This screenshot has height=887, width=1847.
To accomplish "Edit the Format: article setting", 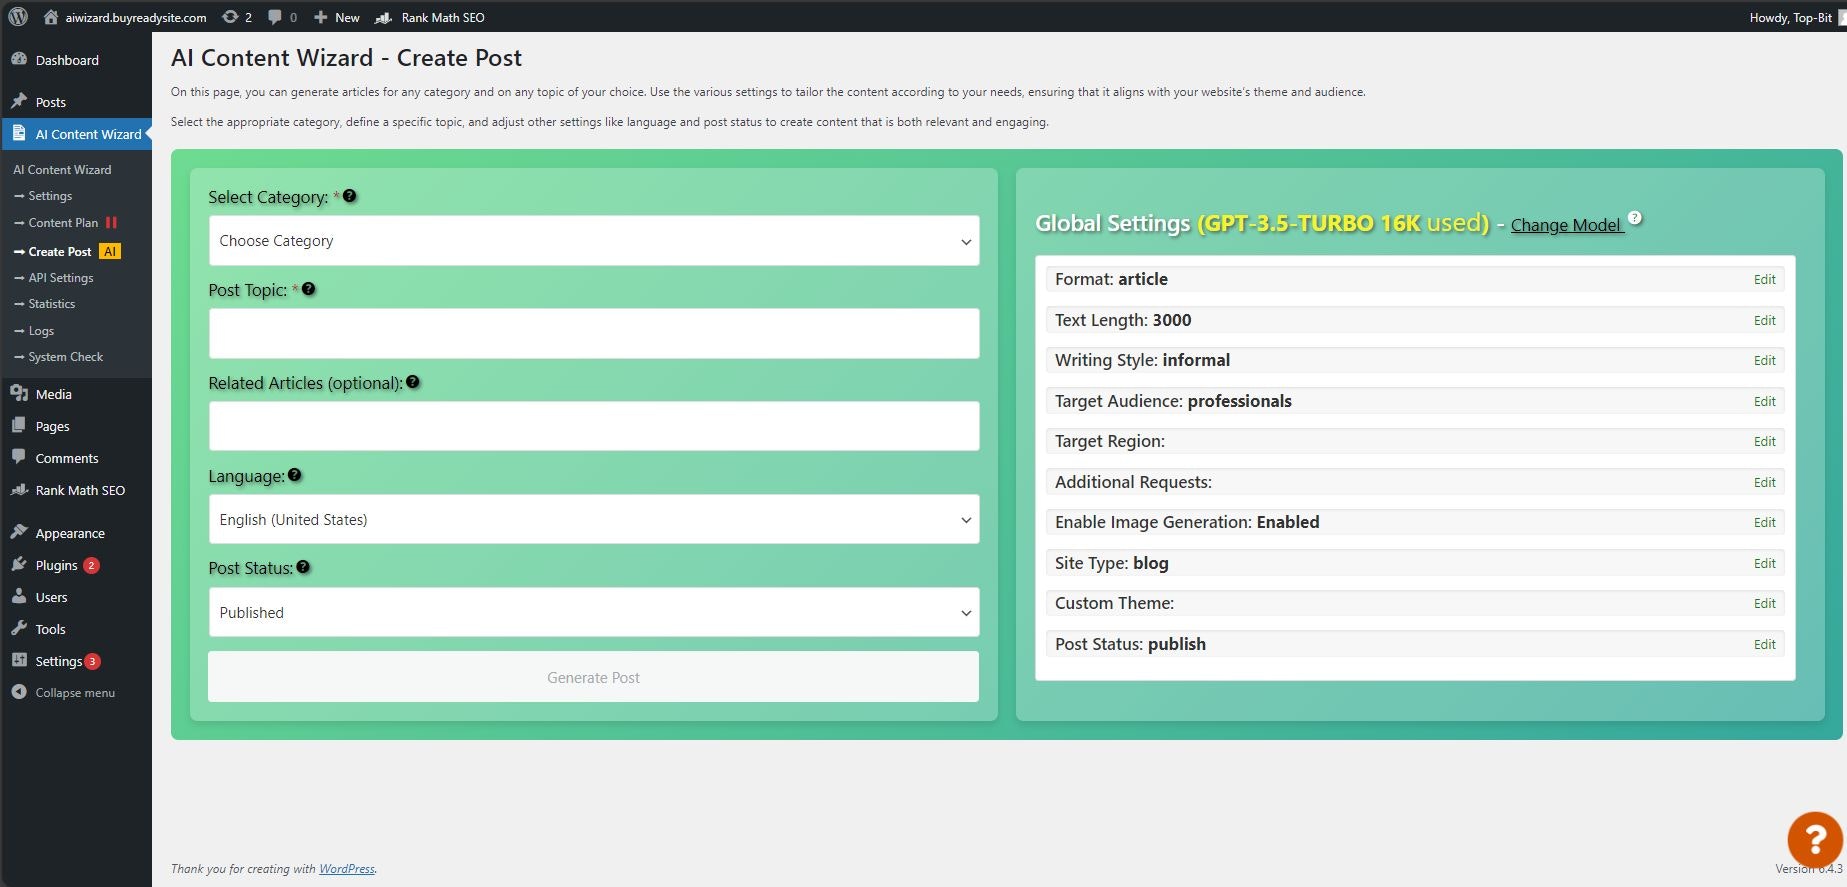I will click(1764, 280).
